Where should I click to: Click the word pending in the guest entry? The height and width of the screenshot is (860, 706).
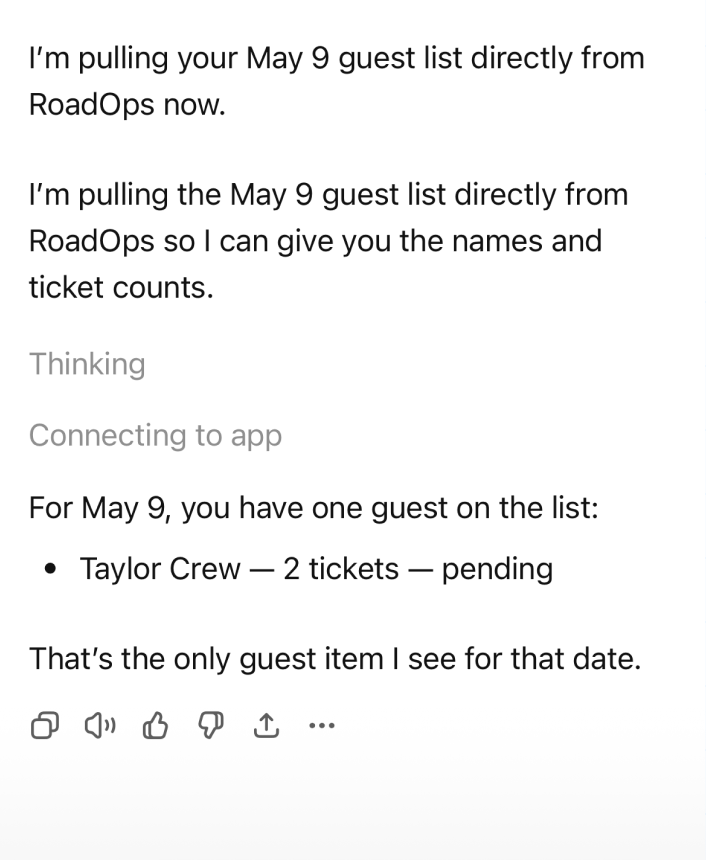coord(497,569)
